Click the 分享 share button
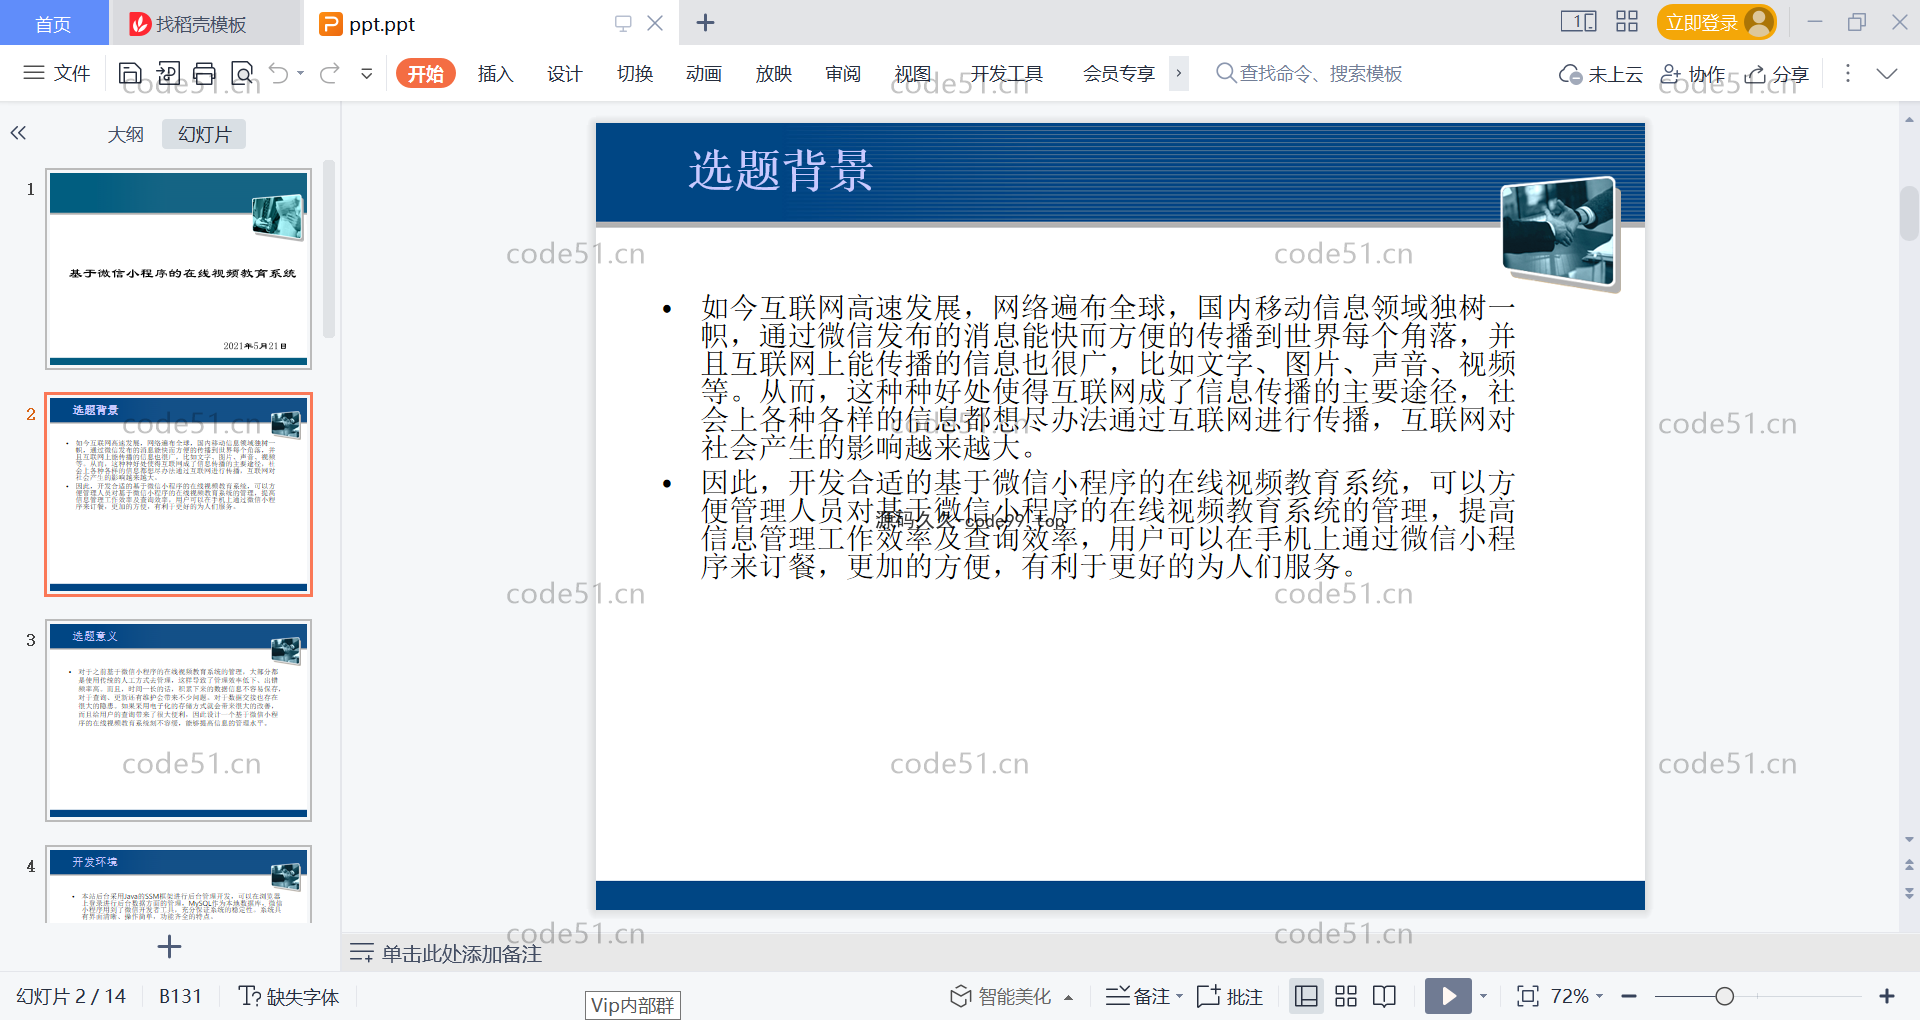The image size is (1920, 1020). tap(1777, 74)
